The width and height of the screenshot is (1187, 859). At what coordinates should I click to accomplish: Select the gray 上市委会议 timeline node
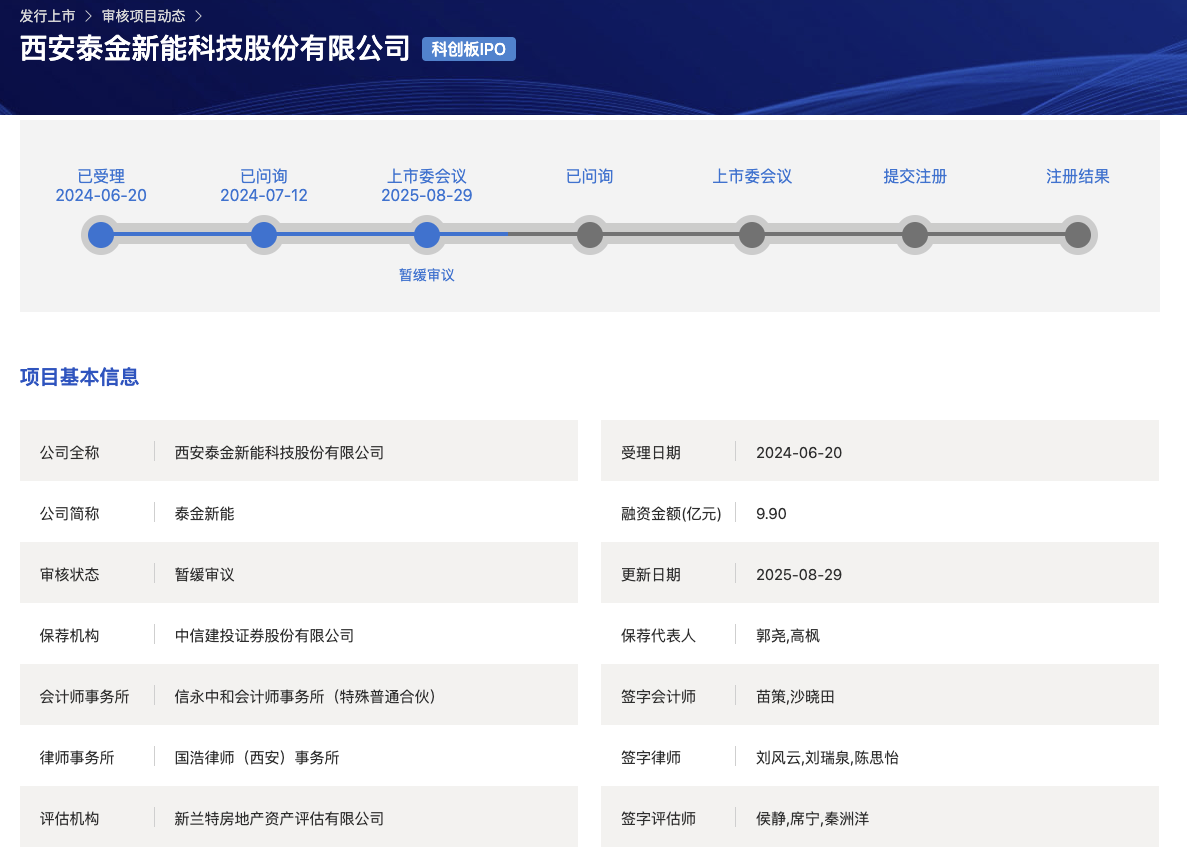pyautogui.click(x=752, y=235)
